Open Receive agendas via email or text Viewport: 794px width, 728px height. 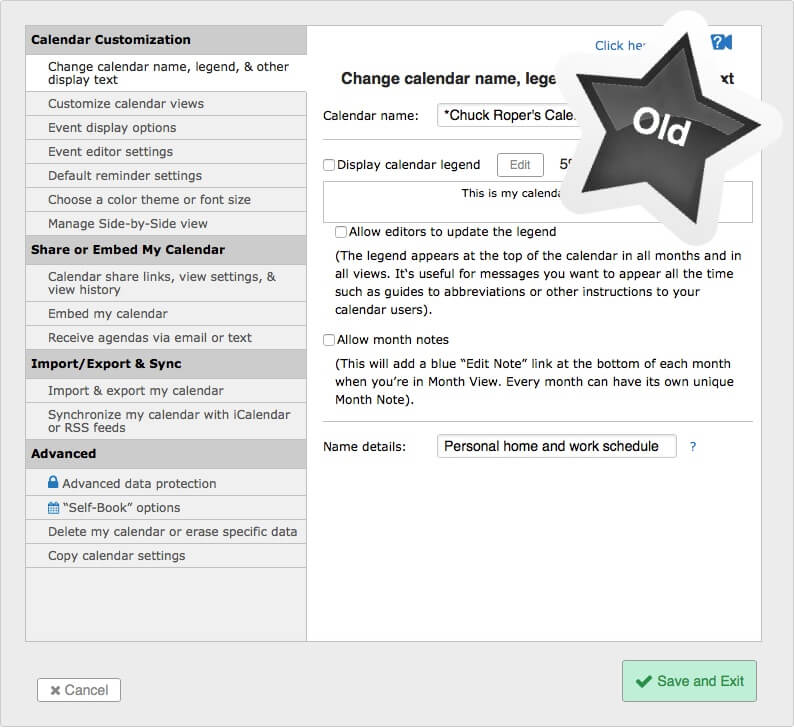166,338
